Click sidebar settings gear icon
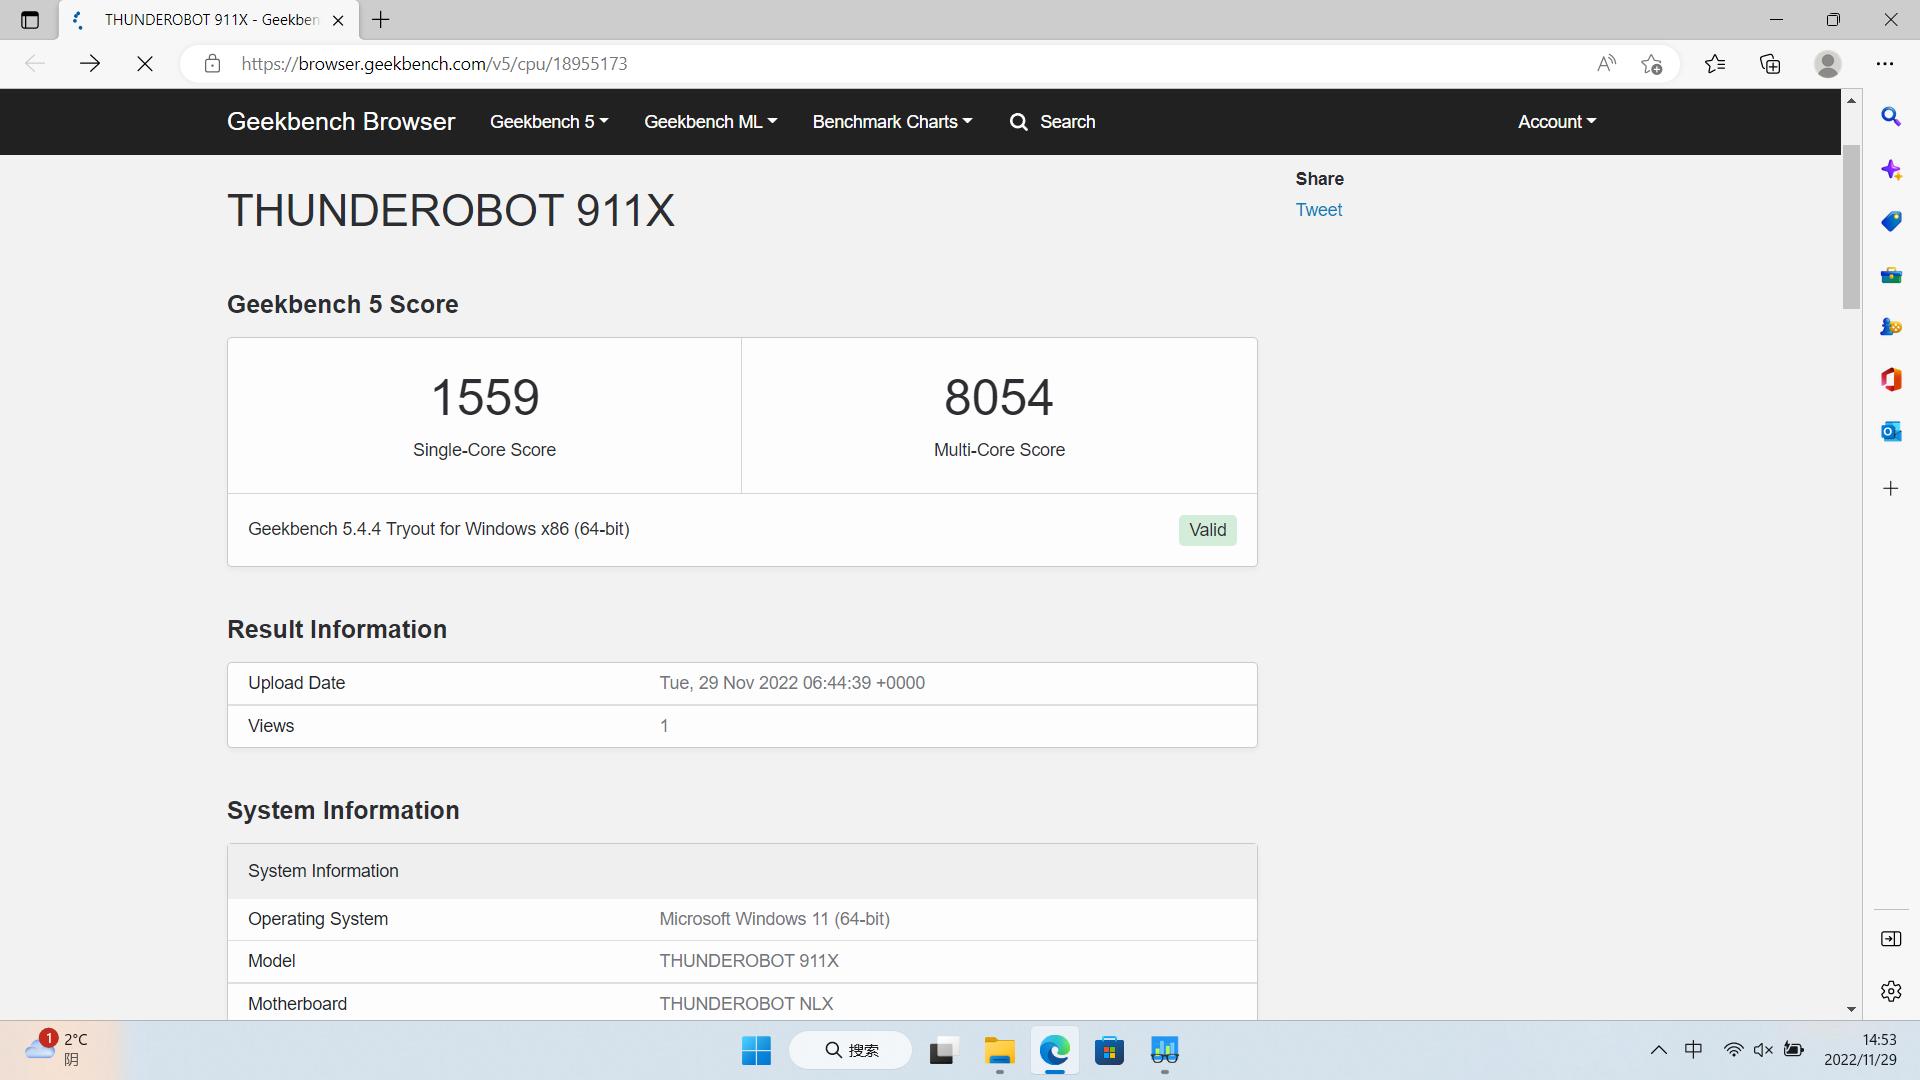Image resolution: width=1920 pixels, height=1080 pixels. point(1890,991)
